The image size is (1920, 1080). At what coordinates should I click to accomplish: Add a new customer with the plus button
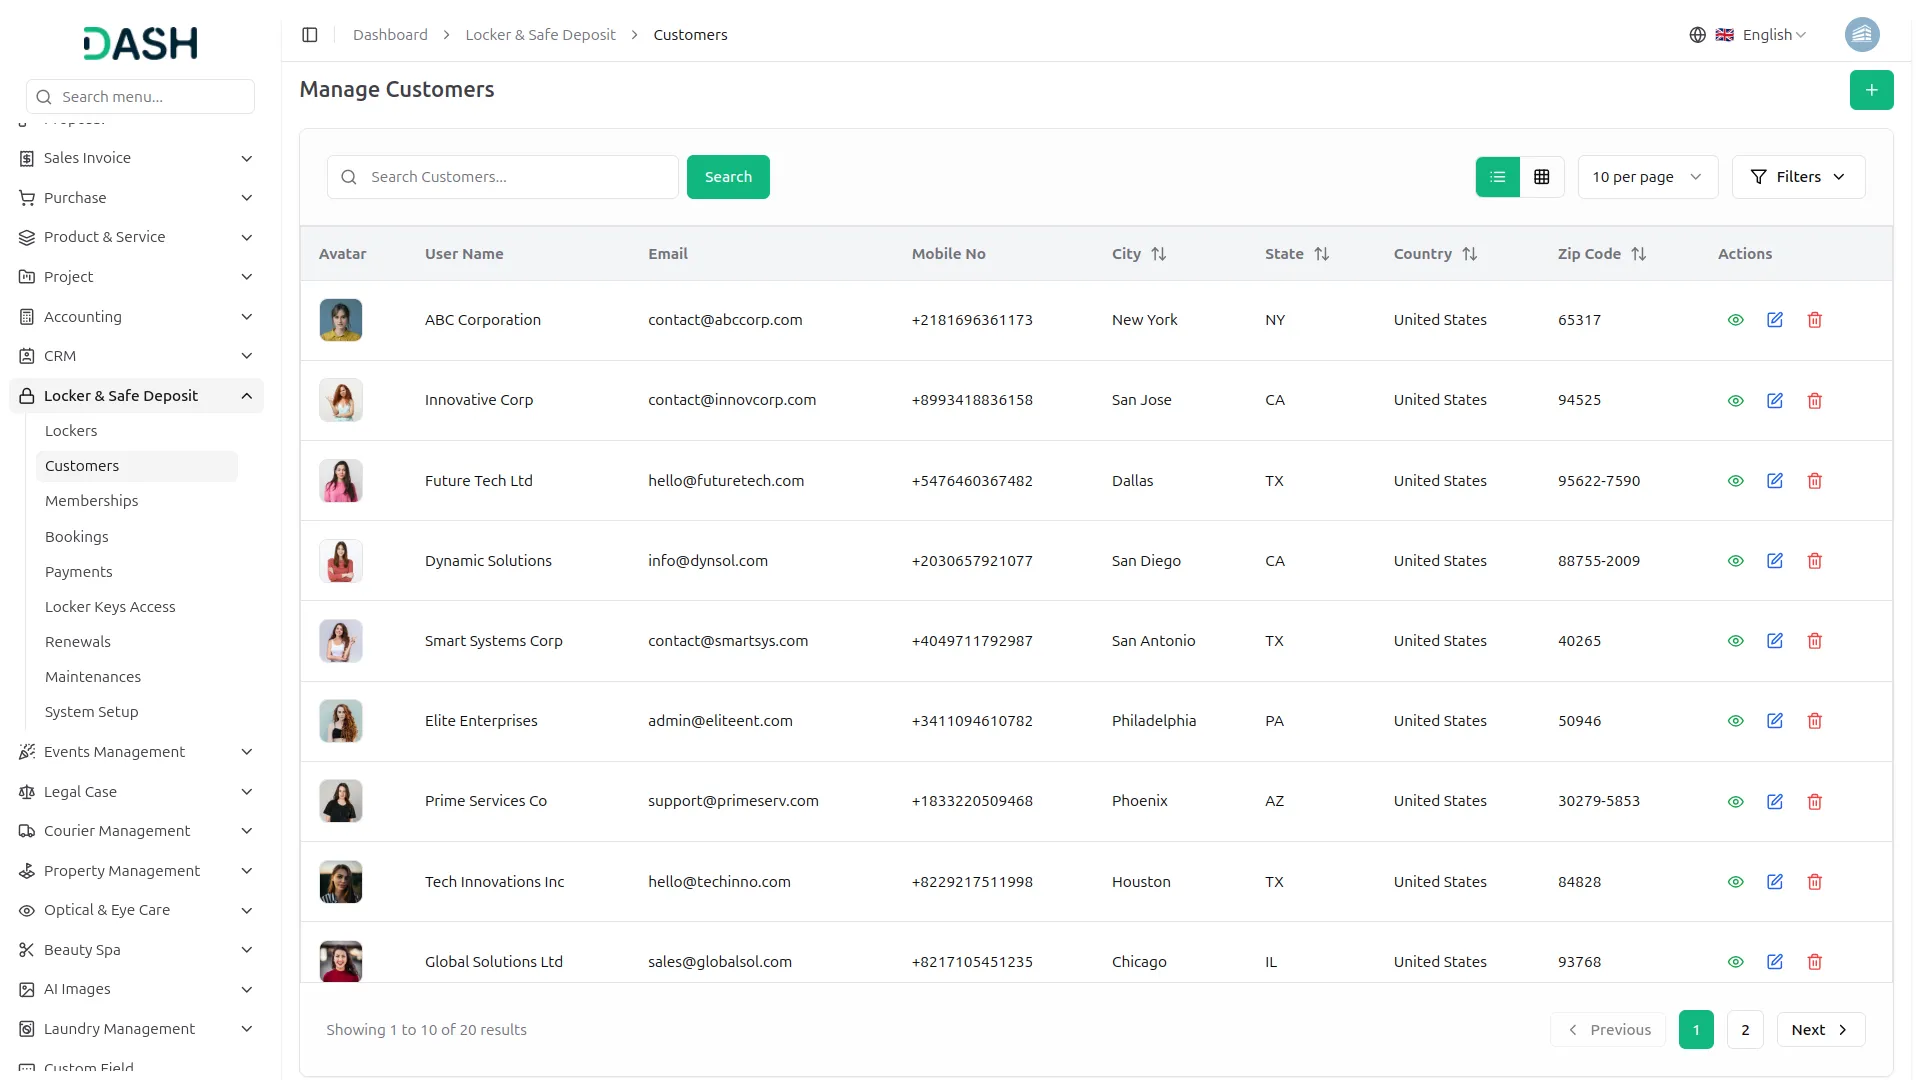click(1871, 89)
